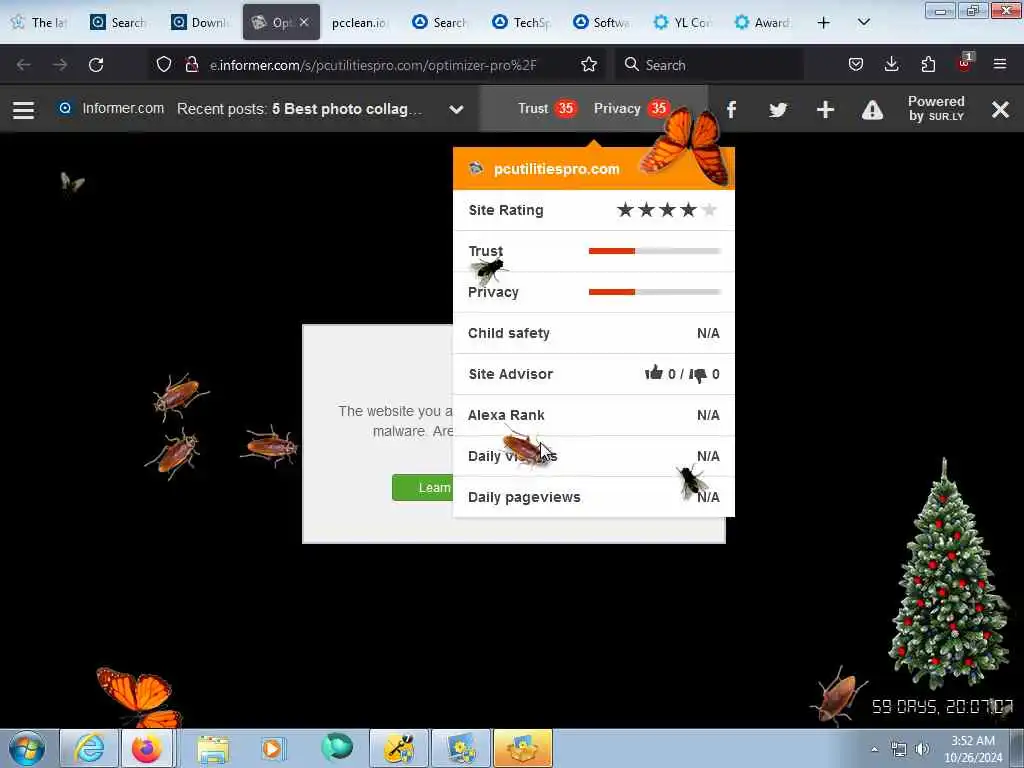Share the page on Facebook

coord(731,110)
